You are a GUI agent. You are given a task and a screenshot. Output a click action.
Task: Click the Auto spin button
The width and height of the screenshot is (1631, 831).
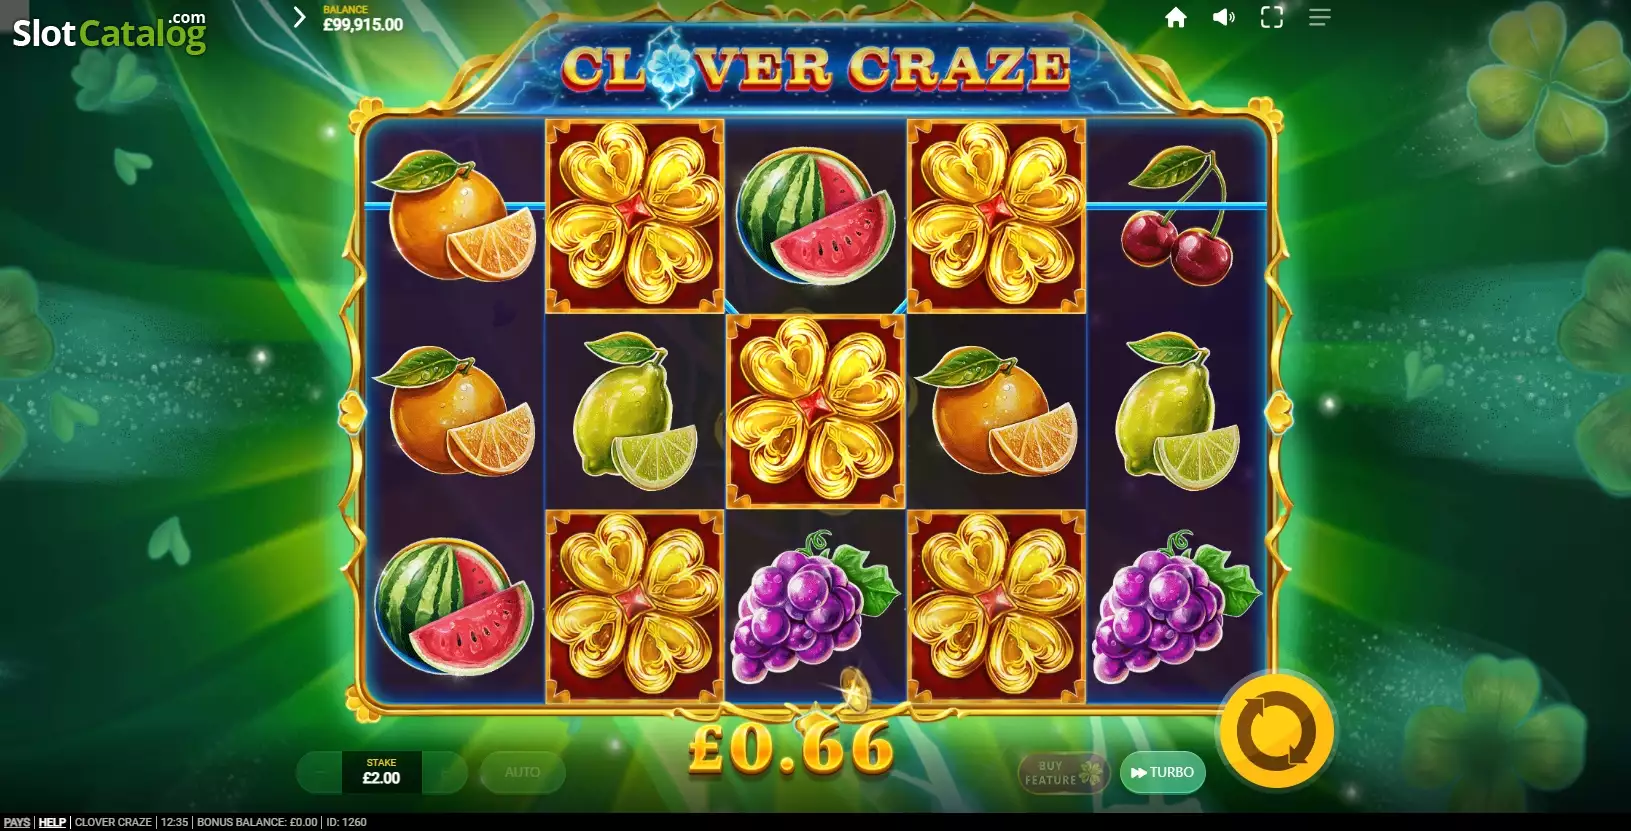(x=523, y=772)
